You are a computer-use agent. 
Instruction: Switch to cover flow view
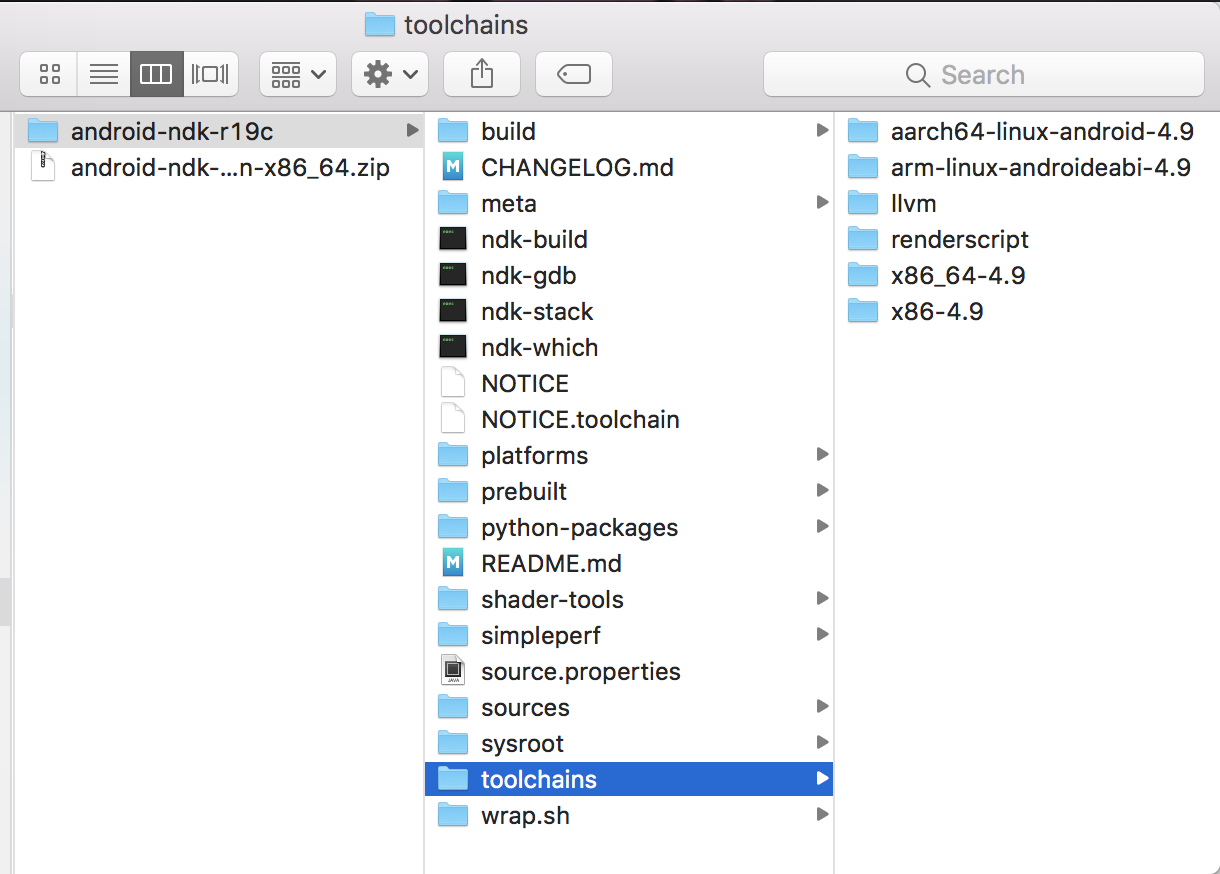tap(212, 74)
